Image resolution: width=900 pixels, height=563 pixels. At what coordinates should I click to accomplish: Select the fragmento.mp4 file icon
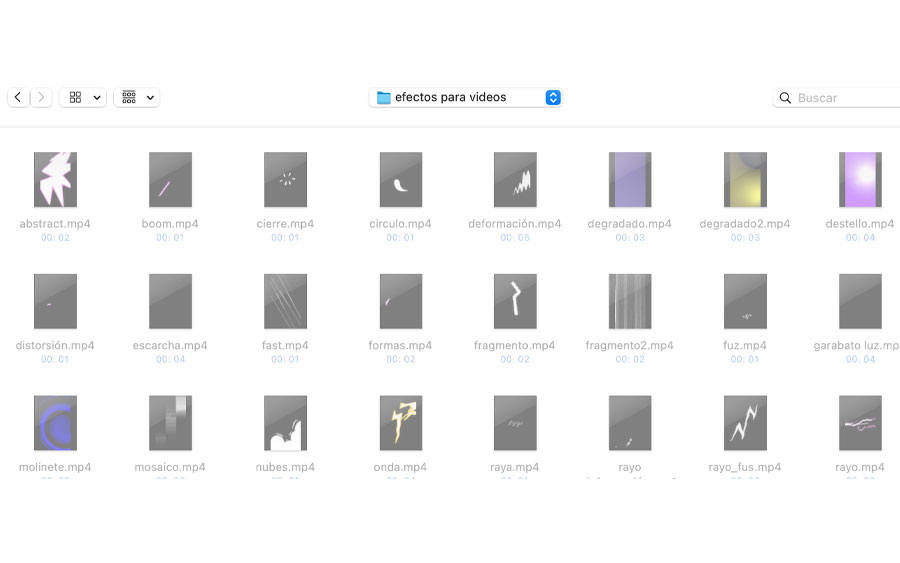coord(515,301)
